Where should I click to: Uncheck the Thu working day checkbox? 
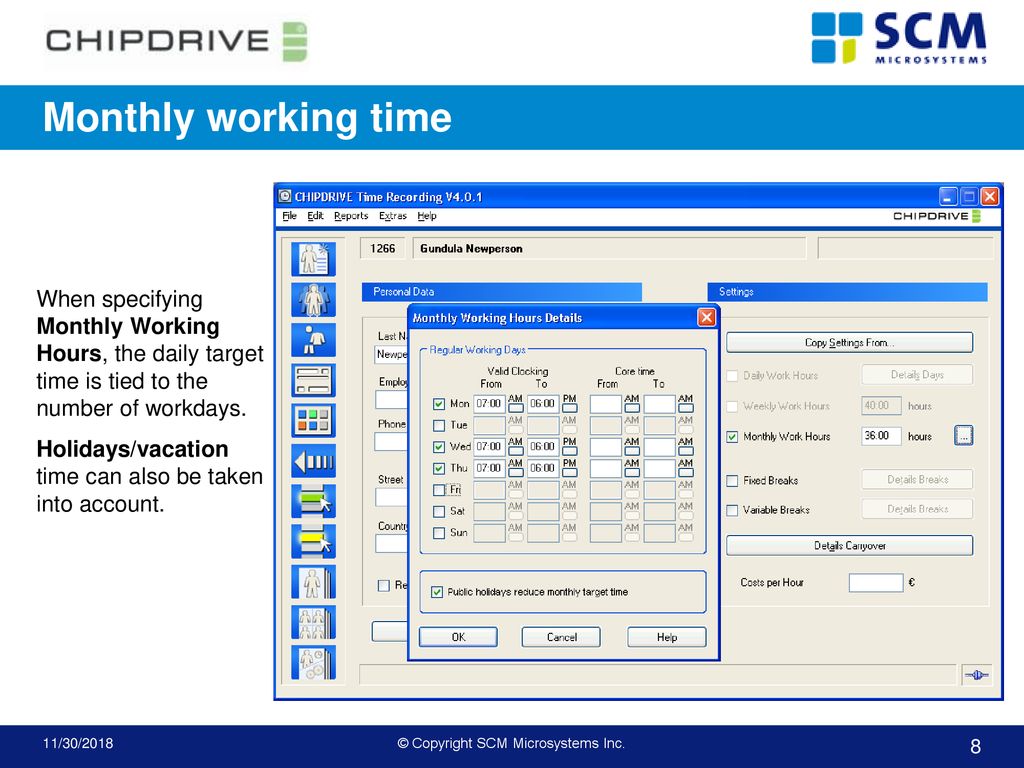coord(439,469)
